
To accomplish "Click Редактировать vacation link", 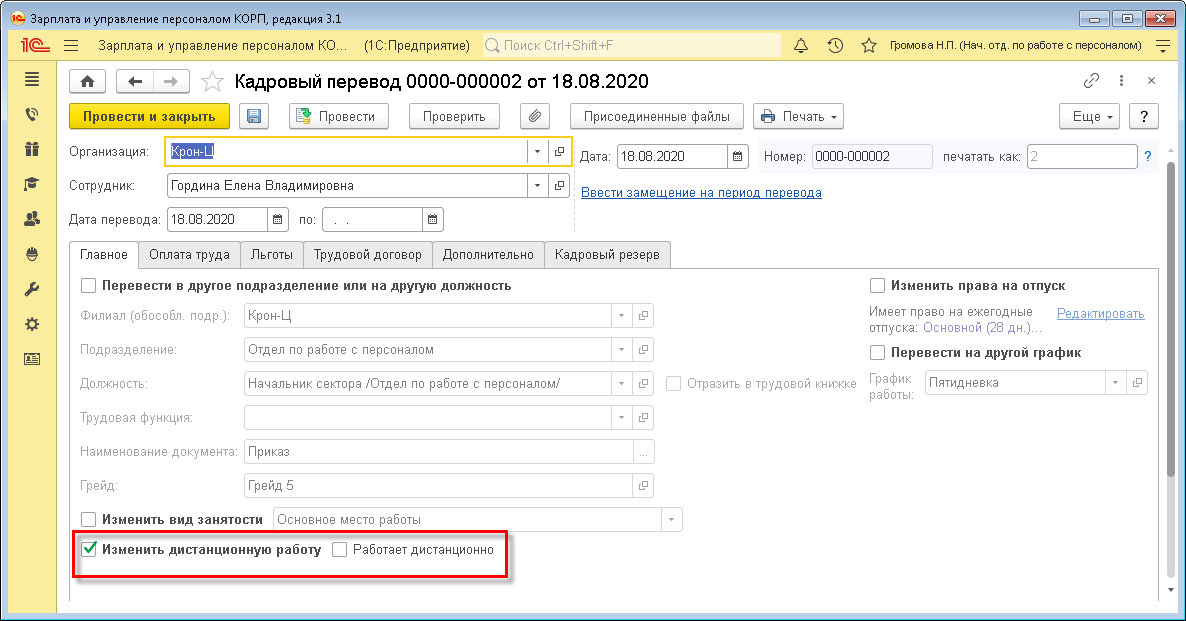I will (1101, 314).
